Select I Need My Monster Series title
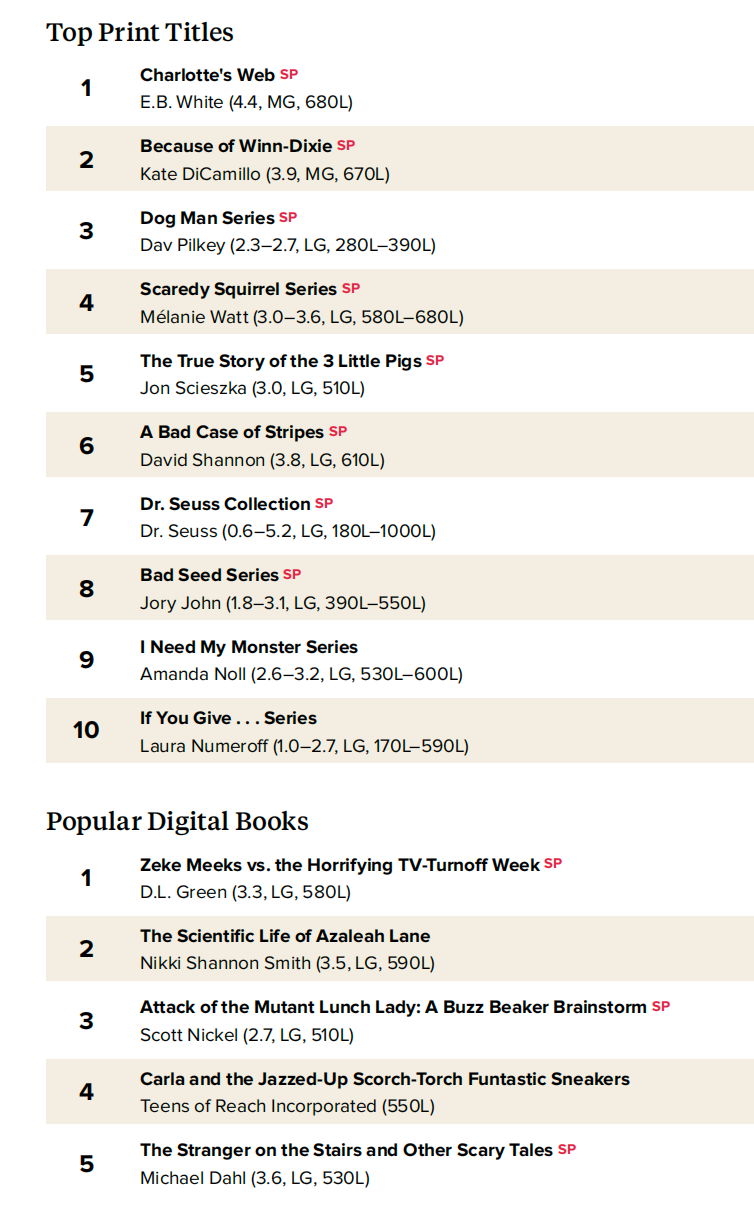The height and width of the screenshot is (1222, 754). tap(249, 647)
